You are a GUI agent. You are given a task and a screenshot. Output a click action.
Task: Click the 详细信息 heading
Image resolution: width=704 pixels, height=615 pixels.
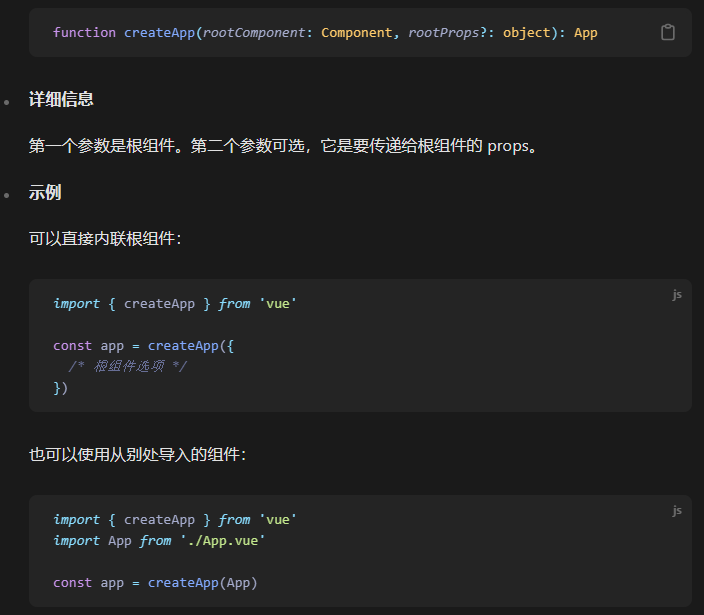[61, 99]
